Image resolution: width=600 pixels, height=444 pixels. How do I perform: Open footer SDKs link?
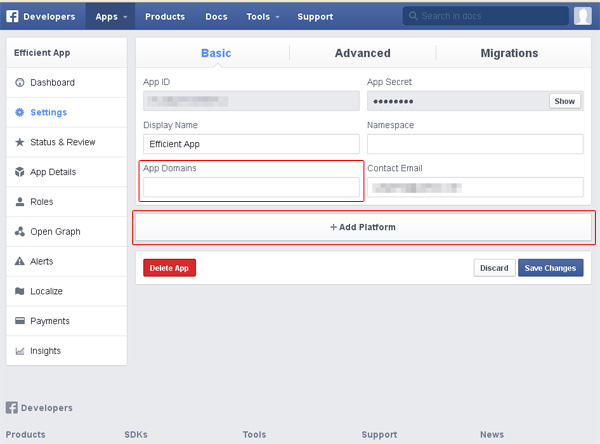pyautogui.click(x=136, y=434)
